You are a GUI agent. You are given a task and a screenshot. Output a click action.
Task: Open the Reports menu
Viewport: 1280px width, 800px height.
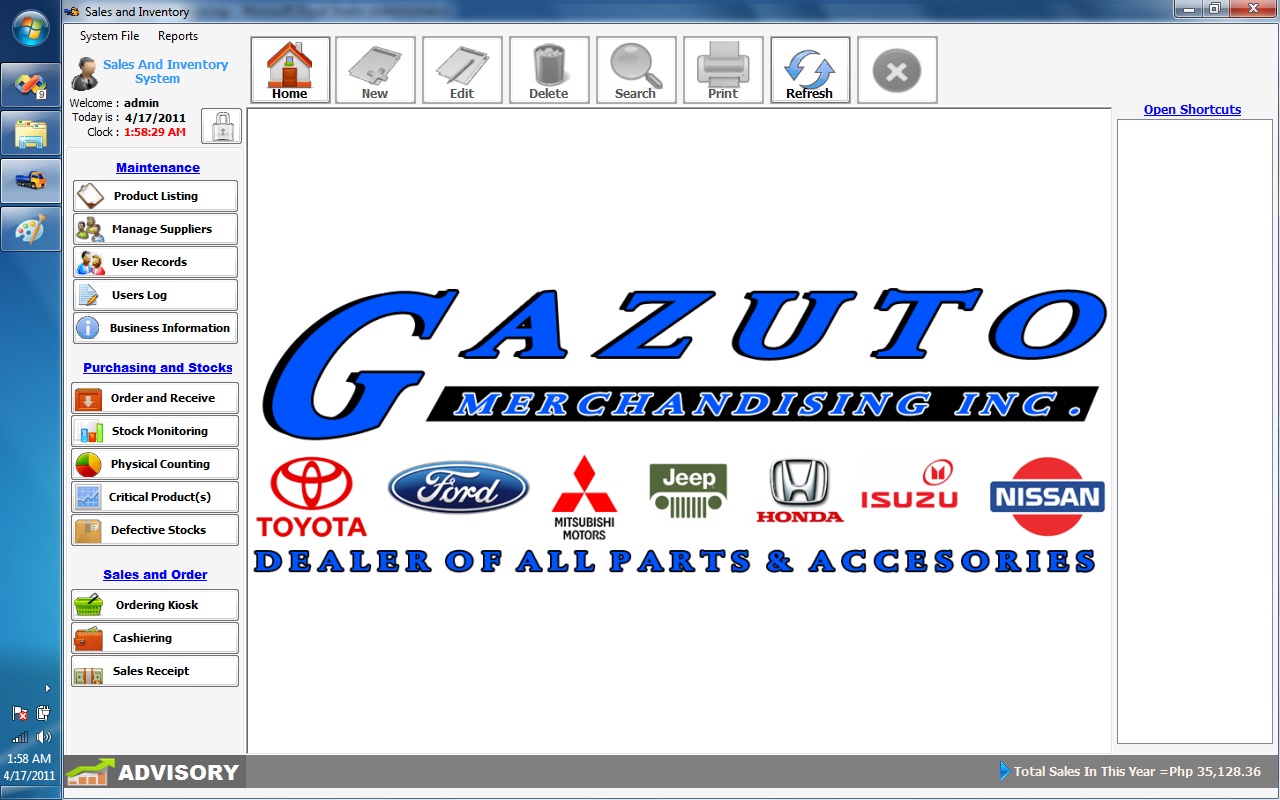click(178, 36)
